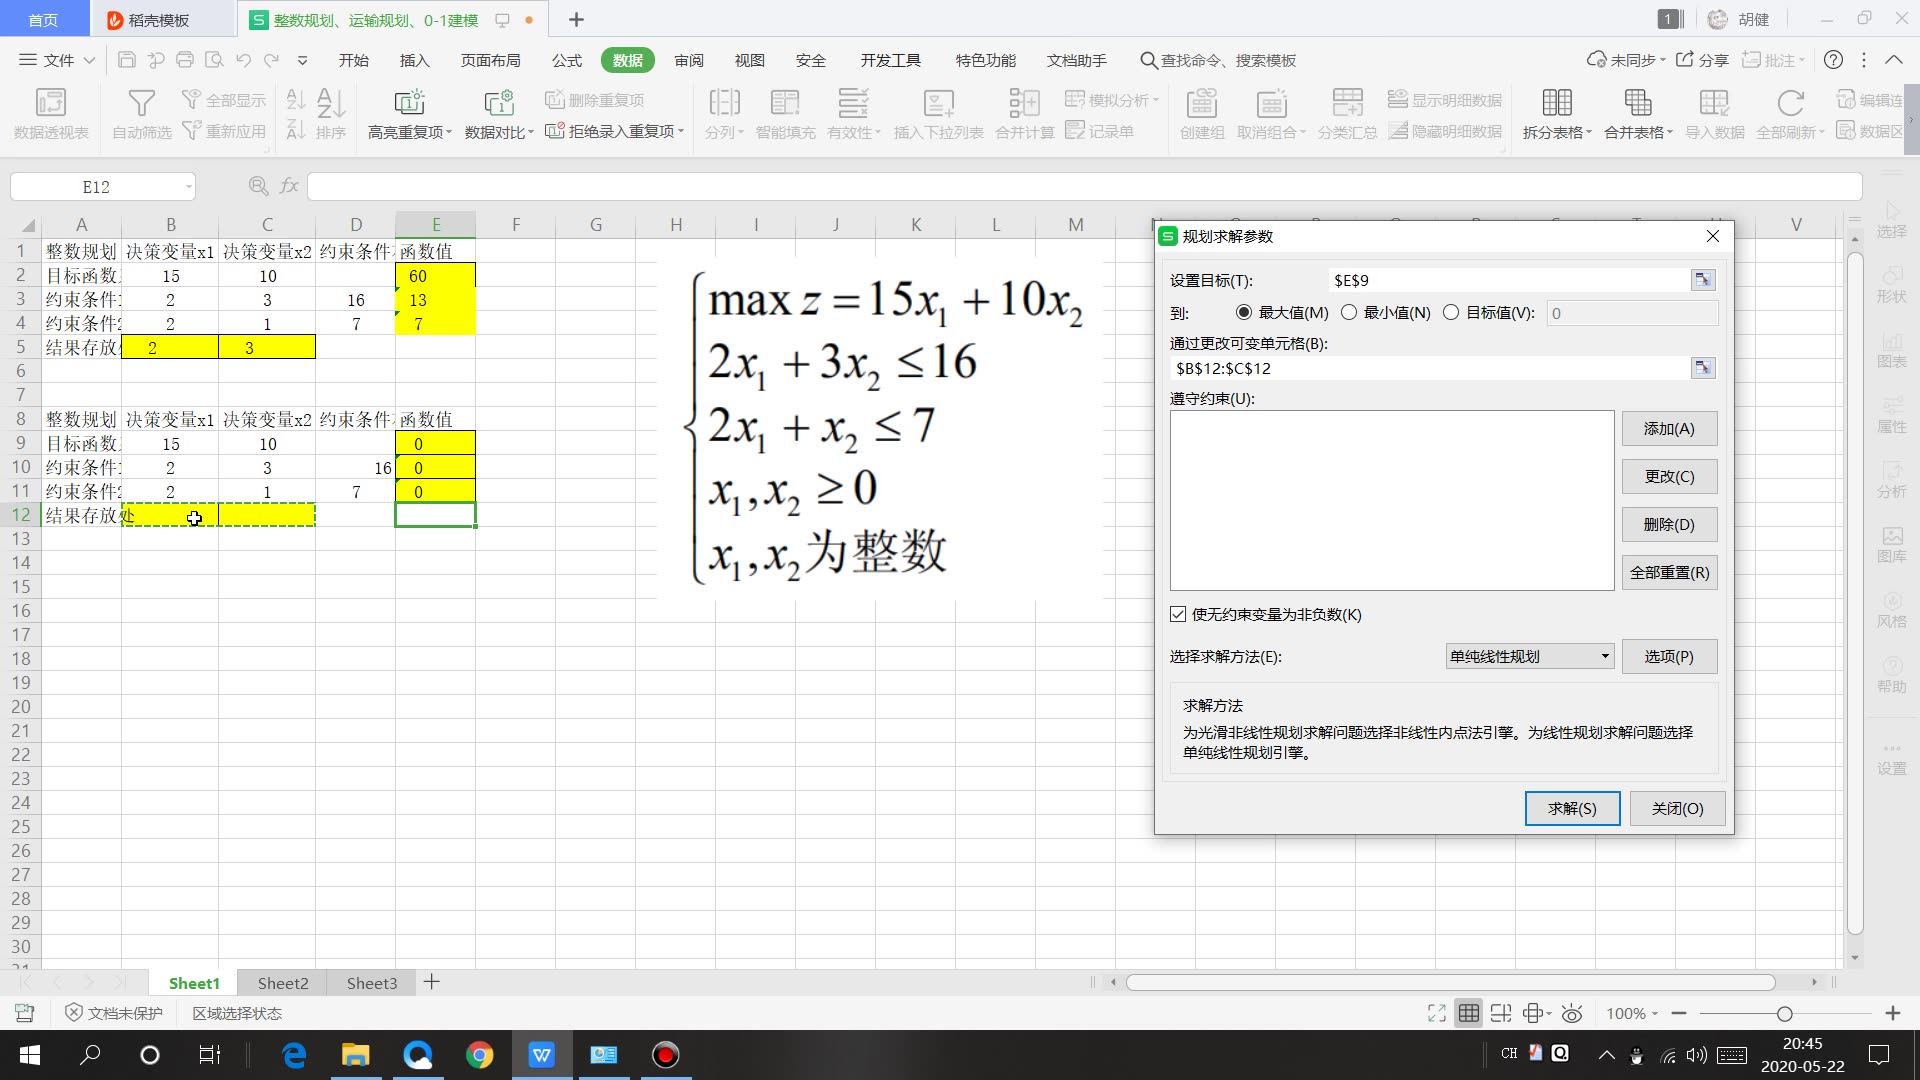1920x1080 pixels.
Task: Switch to page layout view in the status bar
Action: pyautogui.click(x=1500, y=1013)
